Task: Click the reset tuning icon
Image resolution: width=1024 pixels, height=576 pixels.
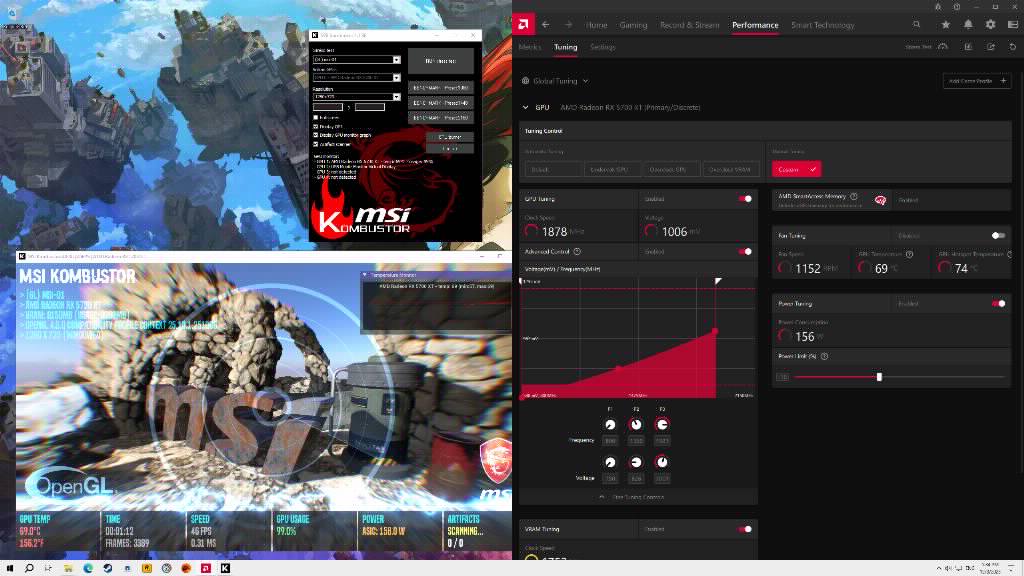Action: [x=1013, y=47]
